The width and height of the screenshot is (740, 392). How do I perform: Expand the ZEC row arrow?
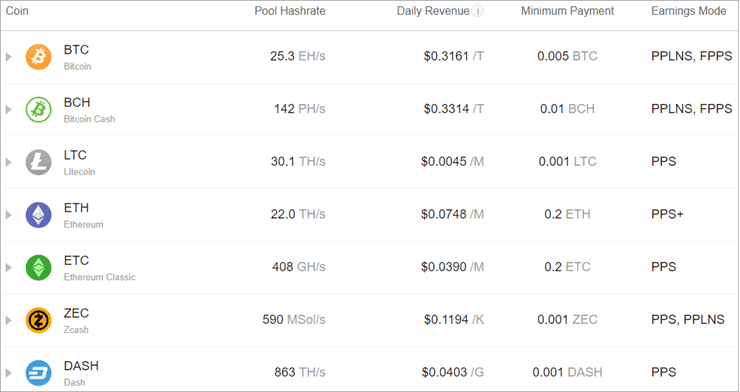click(x=8, y=320)
